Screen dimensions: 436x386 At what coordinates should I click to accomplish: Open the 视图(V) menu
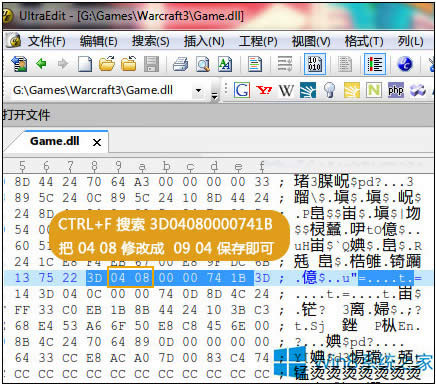311,41
